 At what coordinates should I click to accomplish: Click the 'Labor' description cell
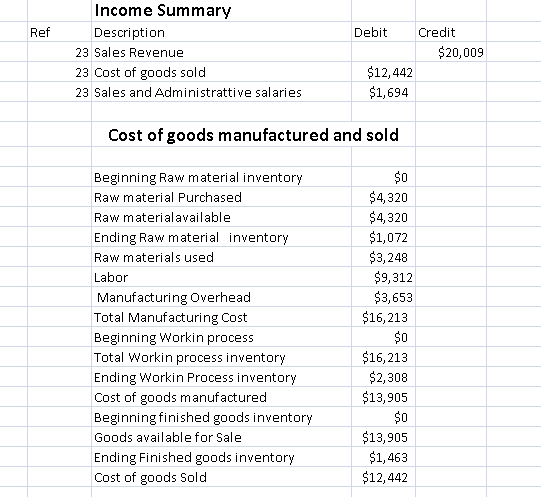point(222,277)
